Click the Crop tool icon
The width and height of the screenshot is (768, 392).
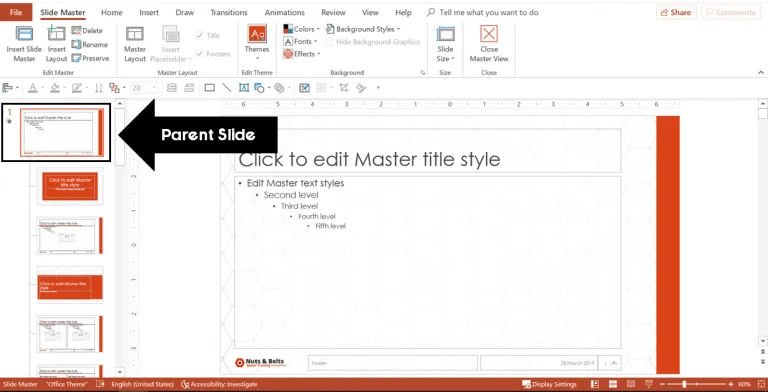(343, 88)
